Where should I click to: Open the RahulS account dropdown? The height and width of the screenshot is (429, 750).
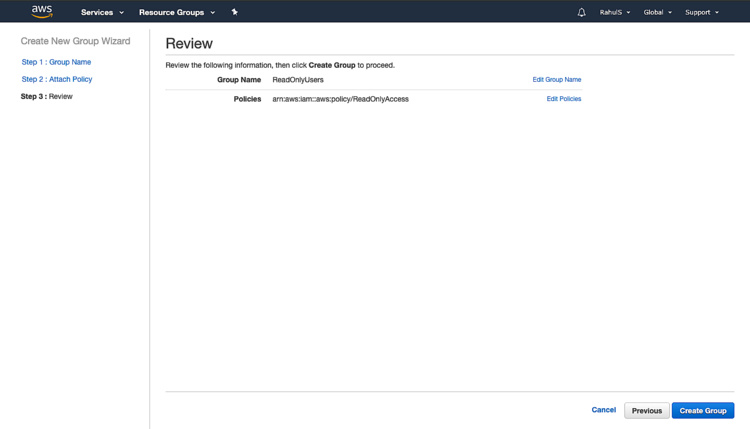click(615, 12)
